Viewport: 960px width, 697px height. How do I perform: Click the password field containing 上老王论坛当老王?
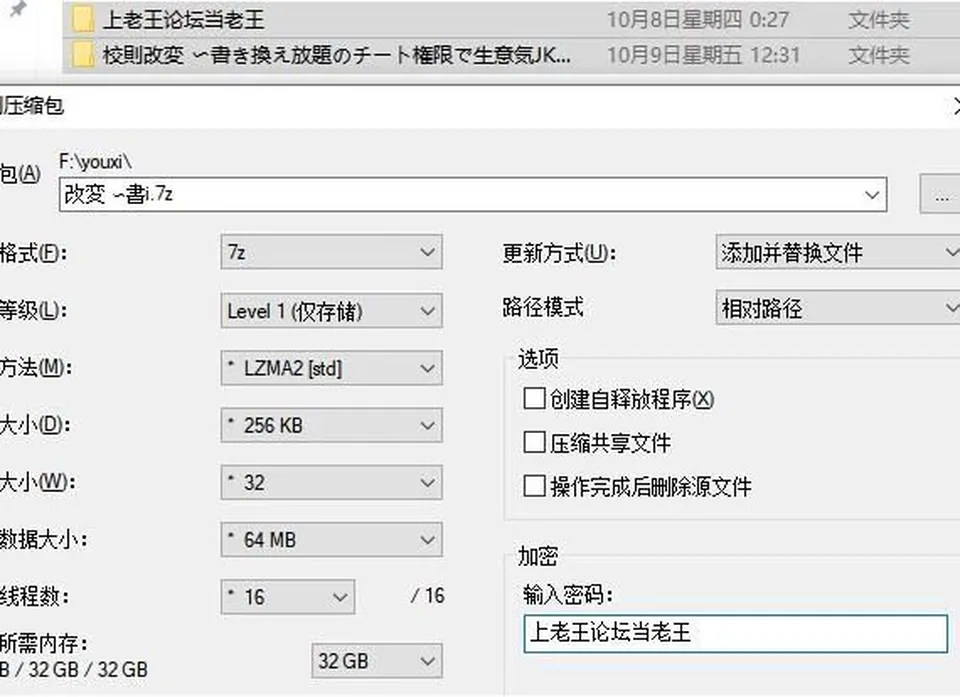coord(735,633)
